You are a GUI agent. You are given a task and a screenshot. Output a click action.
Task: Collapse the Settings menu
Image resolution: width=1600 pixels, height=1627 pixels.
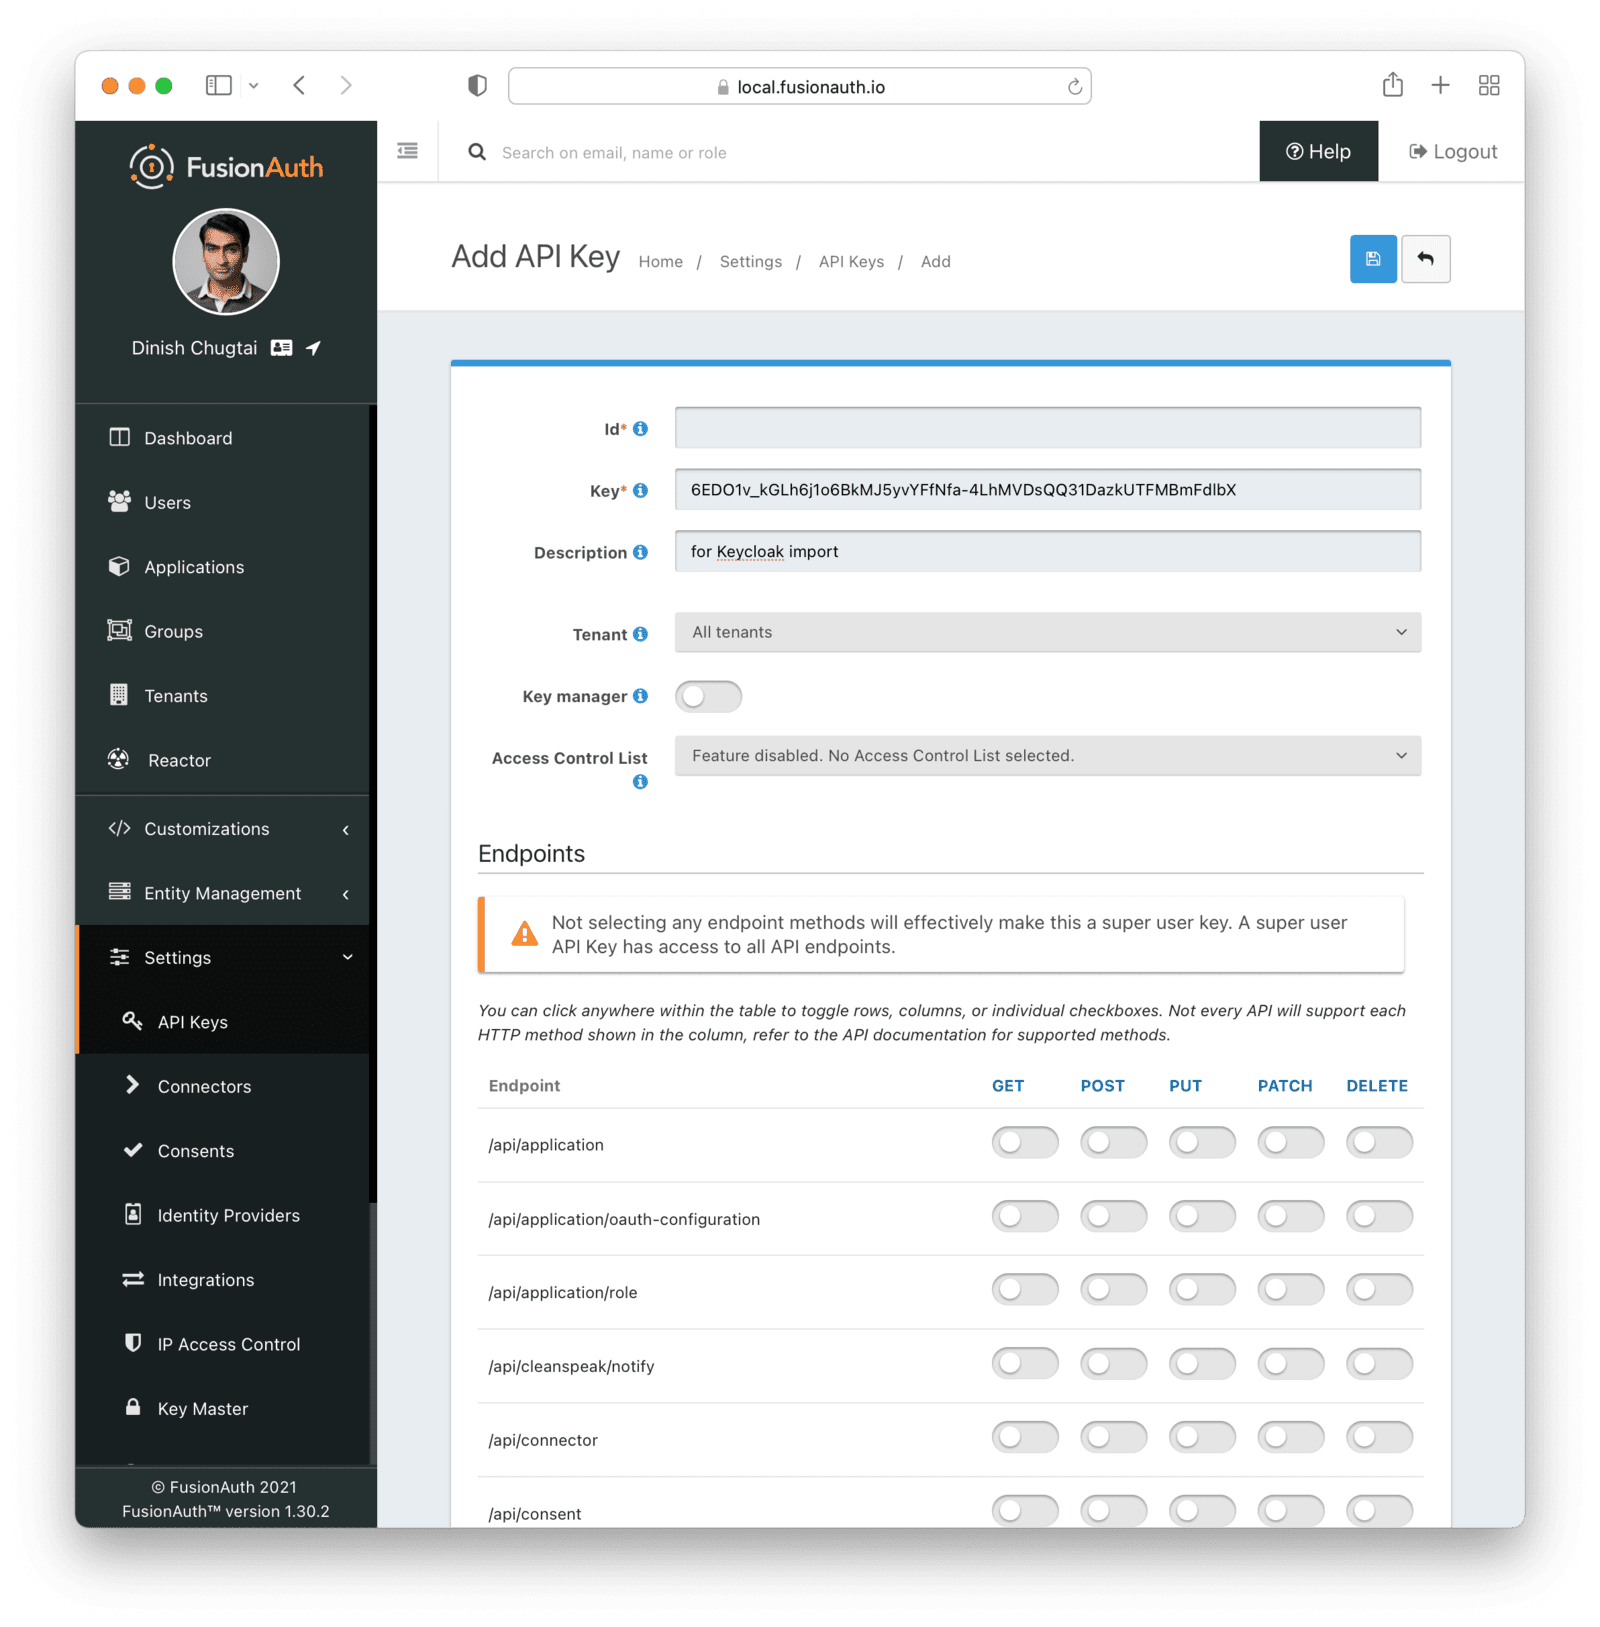coord(222,958)
